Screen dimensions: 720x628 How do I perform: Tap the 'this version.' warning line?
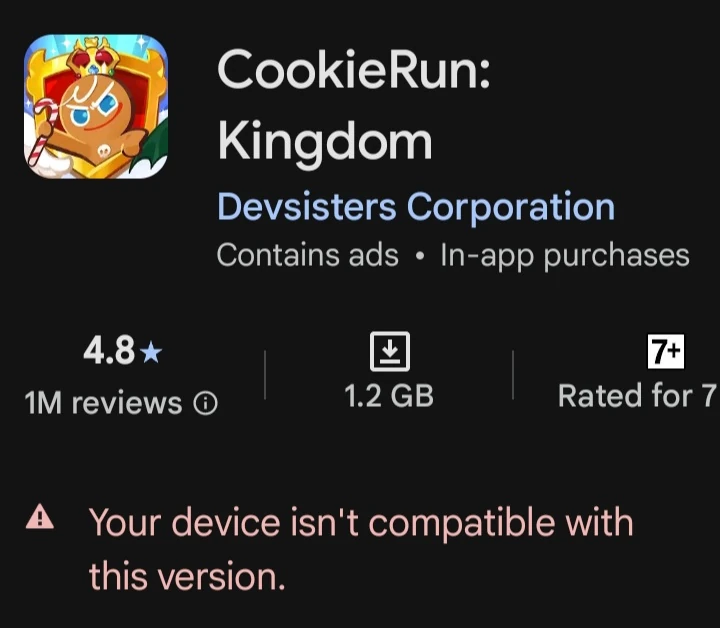pyautogui.click(x=187, y=576)
